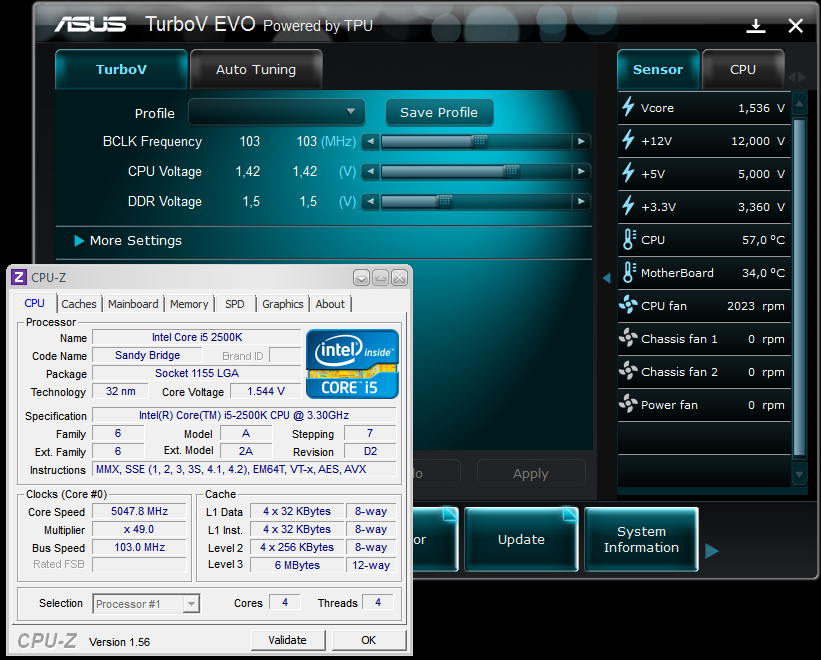This screenshot has height=660, width=821.
Task: Open the Profile dropdown
Action: [x=276, y=112]
